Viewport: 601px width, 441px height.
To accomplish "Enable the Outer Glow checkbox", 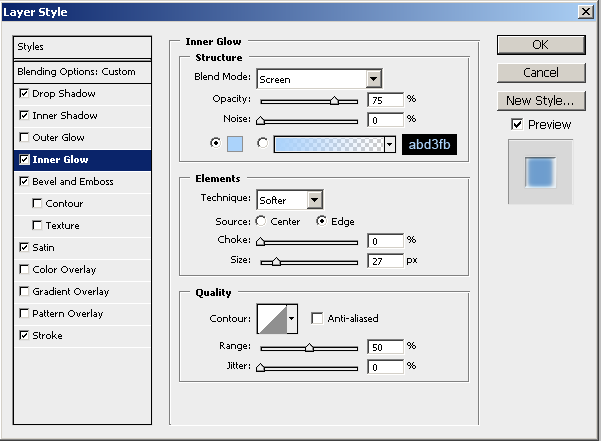I will pos(25,138).
